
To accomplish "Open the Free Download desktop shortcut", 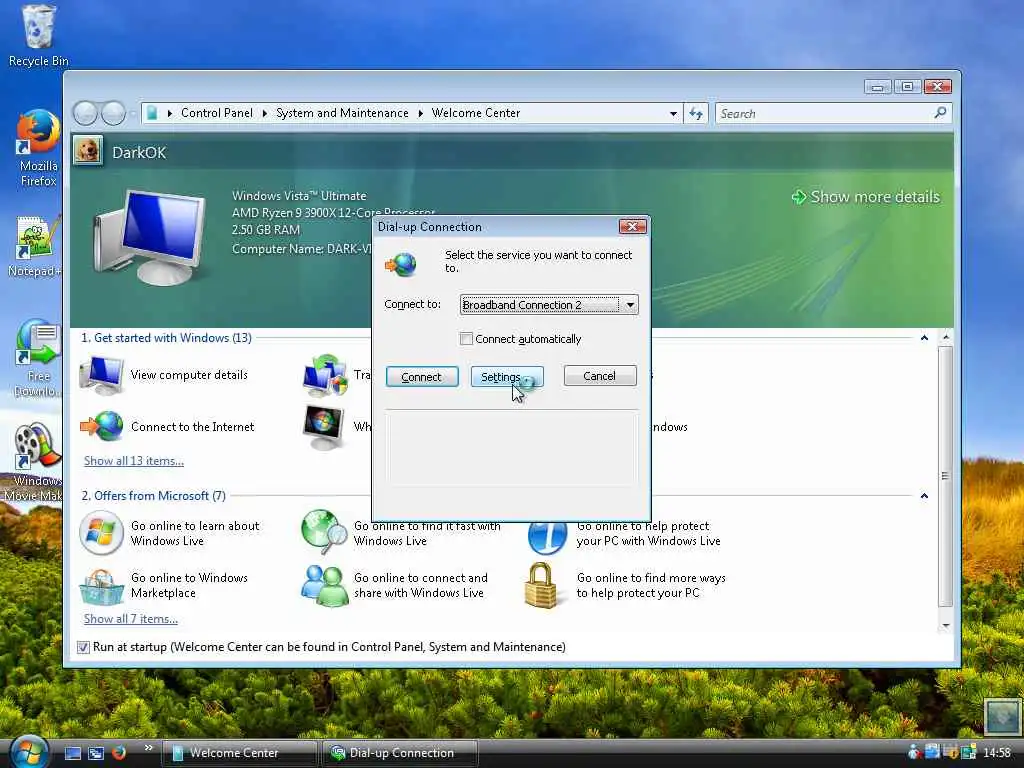I will tap(37, 358).
